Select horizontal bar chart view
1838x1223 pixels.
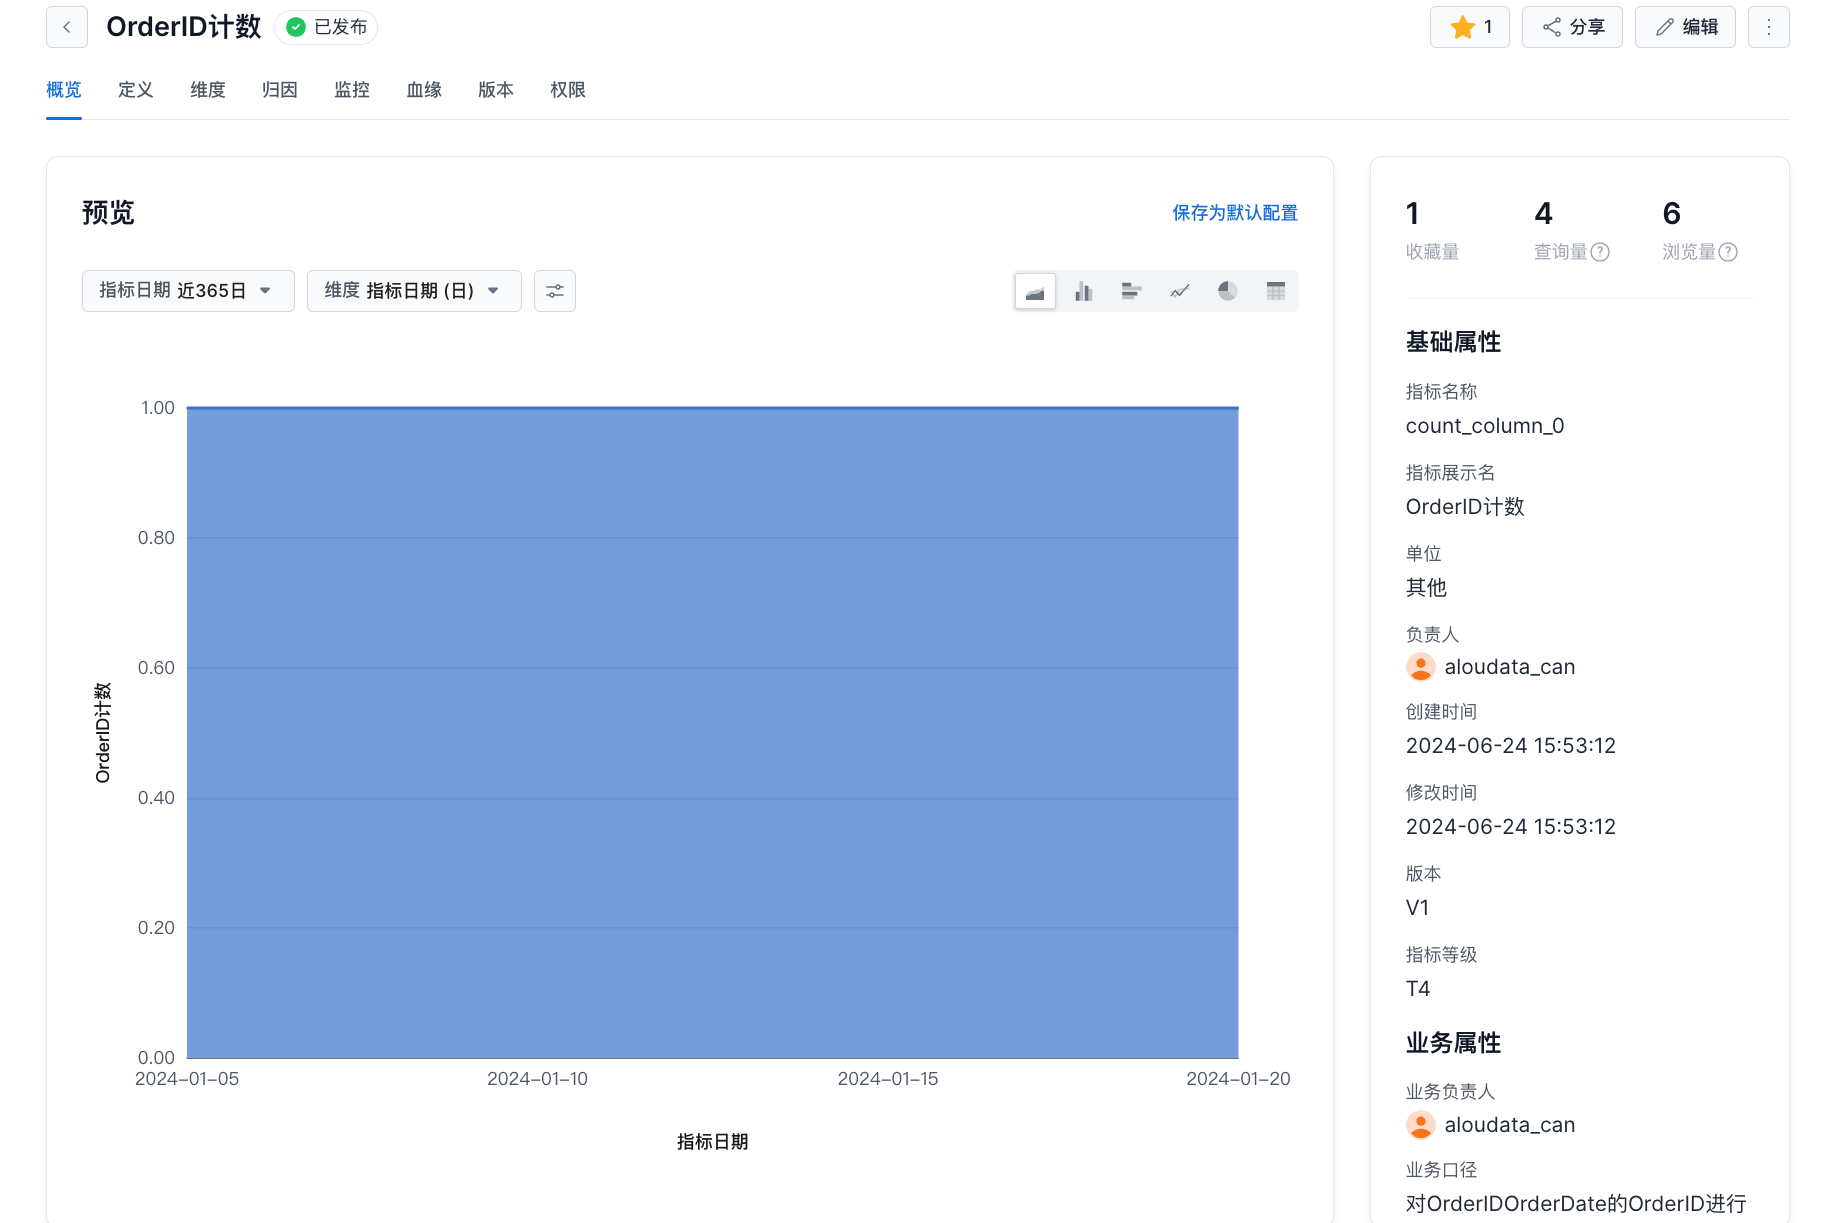tap(1131, 291)
